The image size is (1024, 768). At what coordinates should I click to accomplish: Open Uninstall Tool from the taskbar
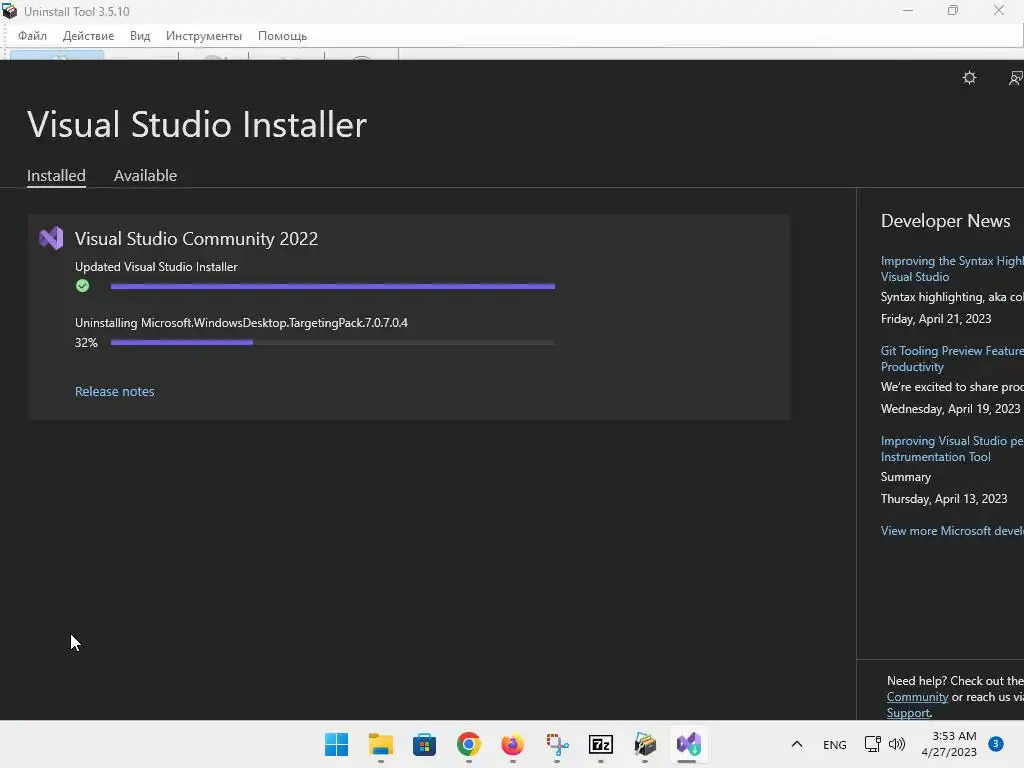pyautogui.click(x=645, y=744)
